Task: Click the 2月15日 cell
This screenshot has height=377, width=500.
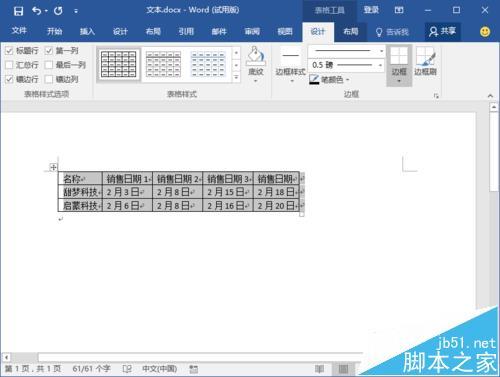Action: [x=228, y=192]
